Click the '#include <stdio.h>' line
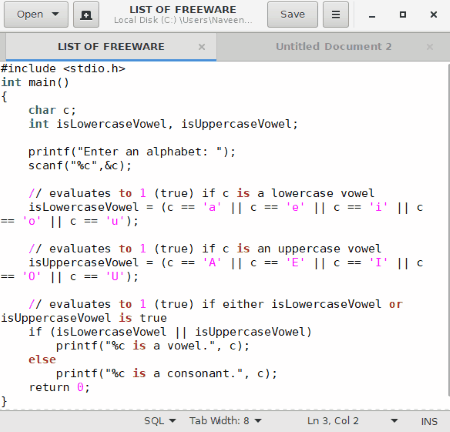The width and height of the screenshot is (450, 432). [x=63, y=68]
